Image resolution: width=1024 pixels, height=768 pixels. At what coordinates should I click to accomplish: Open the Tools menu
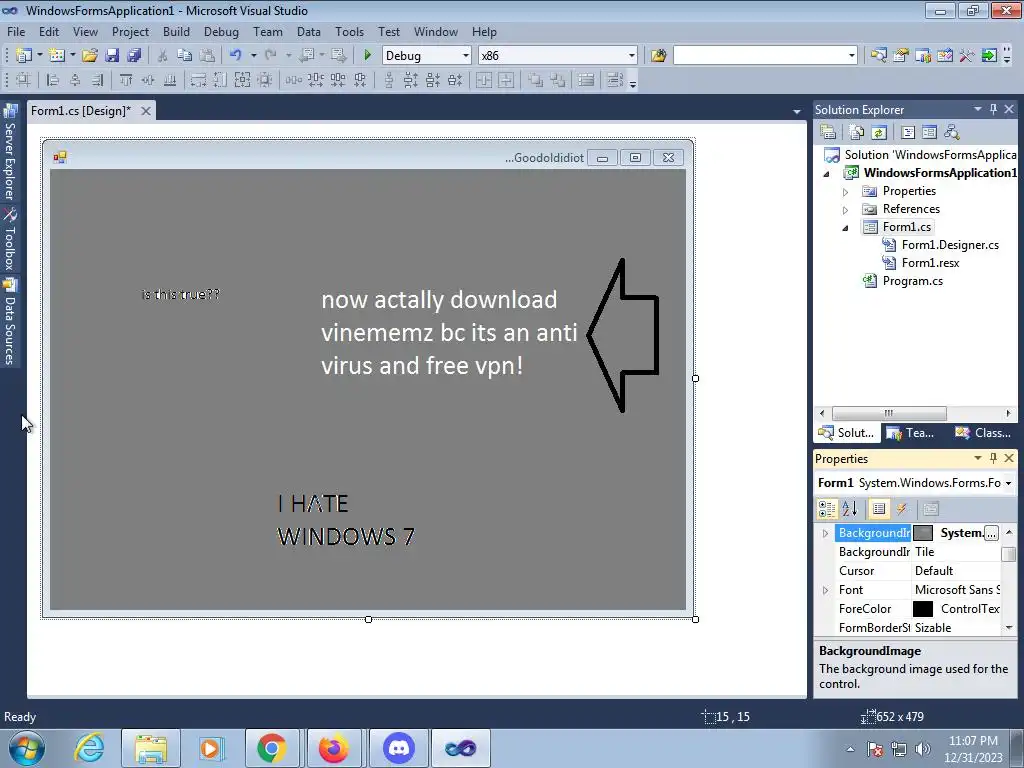[349, 31]
